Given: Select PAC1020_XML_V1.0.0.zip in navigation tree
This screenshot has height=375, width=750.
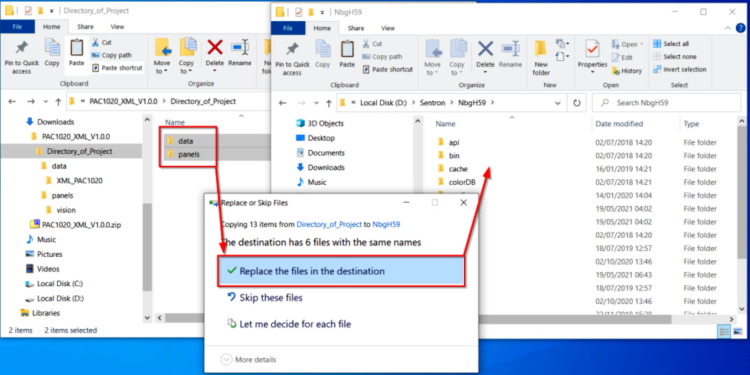Looking at the screenshot, I should (75, 224).
